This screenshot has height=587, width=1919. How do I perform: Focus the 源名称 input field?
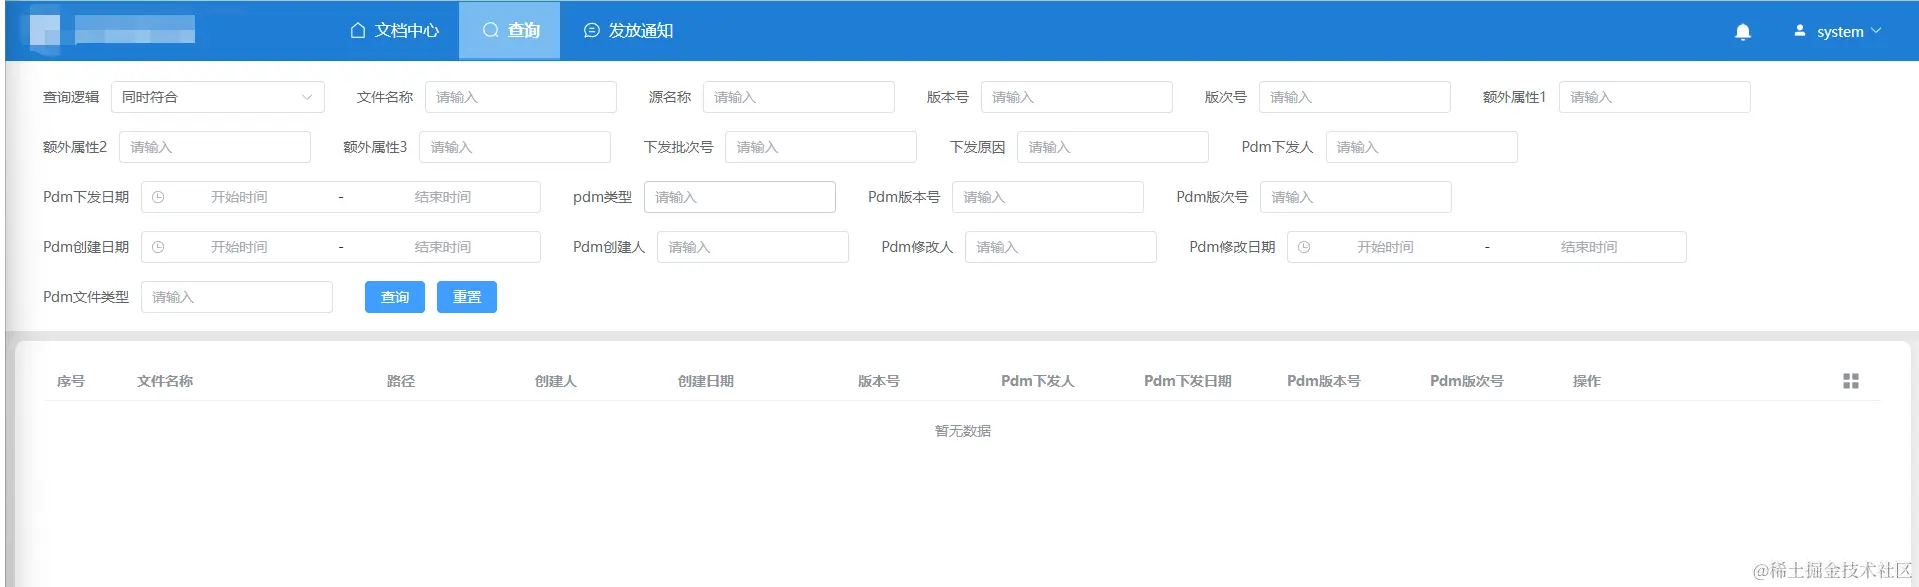[799, 97]
